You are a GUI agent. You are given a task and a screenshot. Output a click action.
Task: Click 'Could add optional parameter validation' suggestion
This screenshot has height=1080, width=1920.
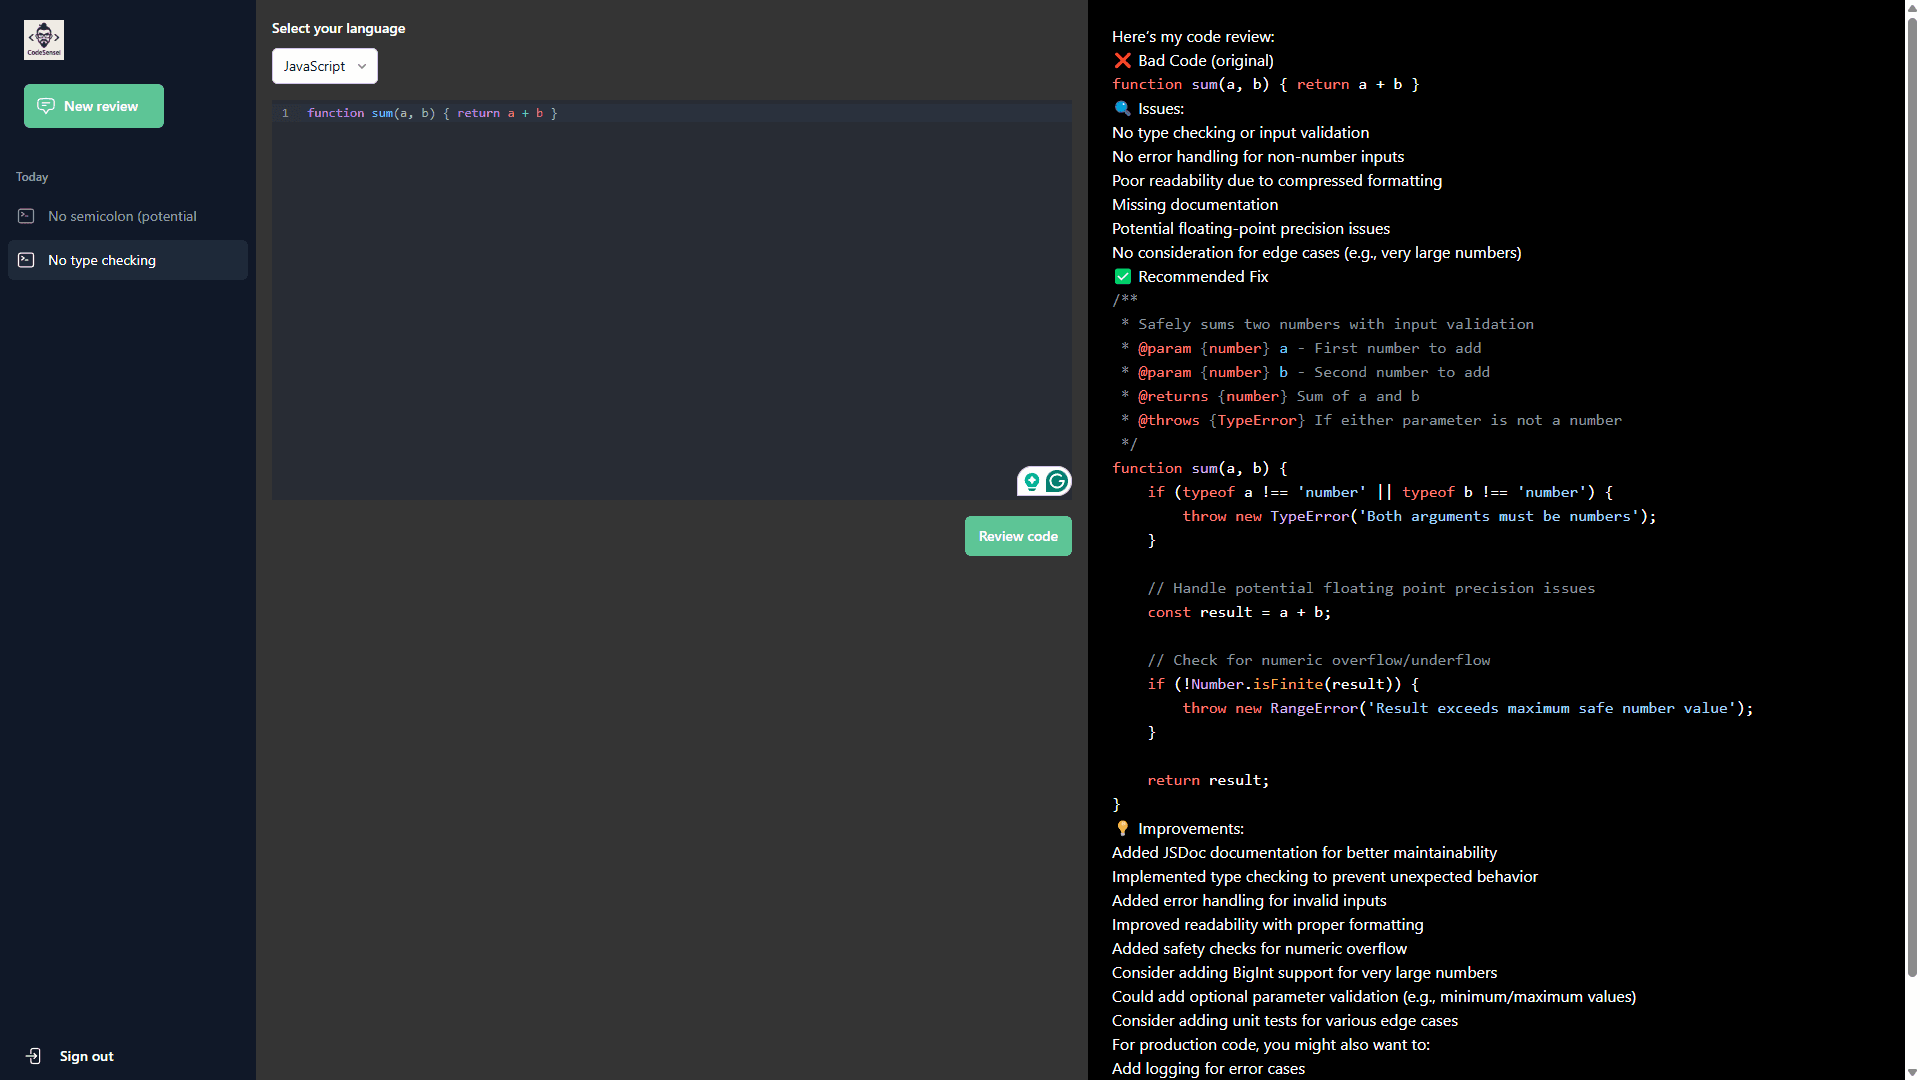click(x=1373, y=997)
